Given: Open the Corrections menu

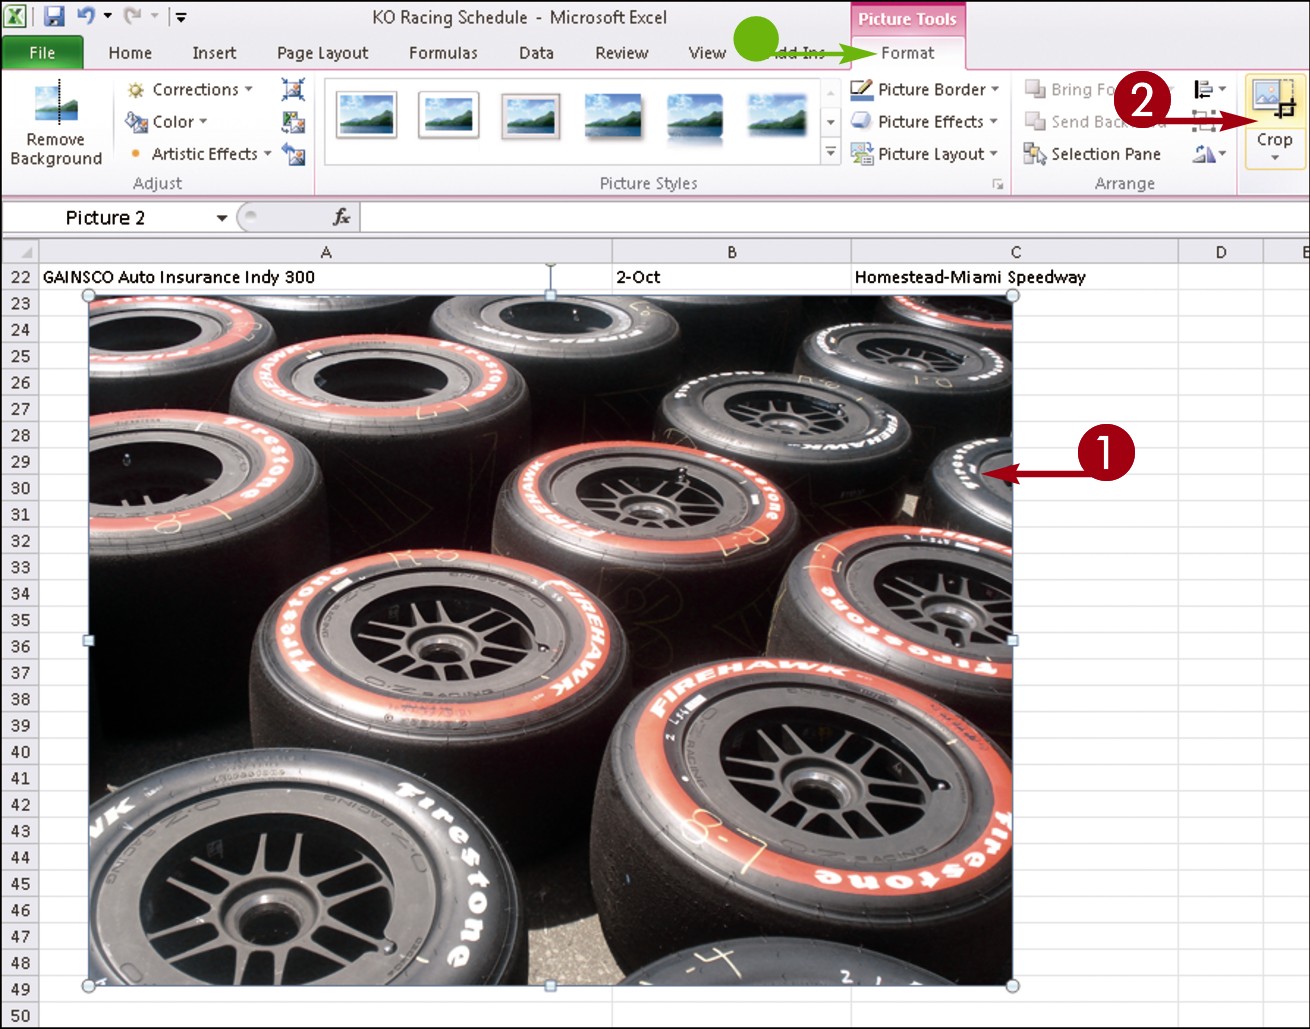Looking at the screenshot, I should (190, 89).
